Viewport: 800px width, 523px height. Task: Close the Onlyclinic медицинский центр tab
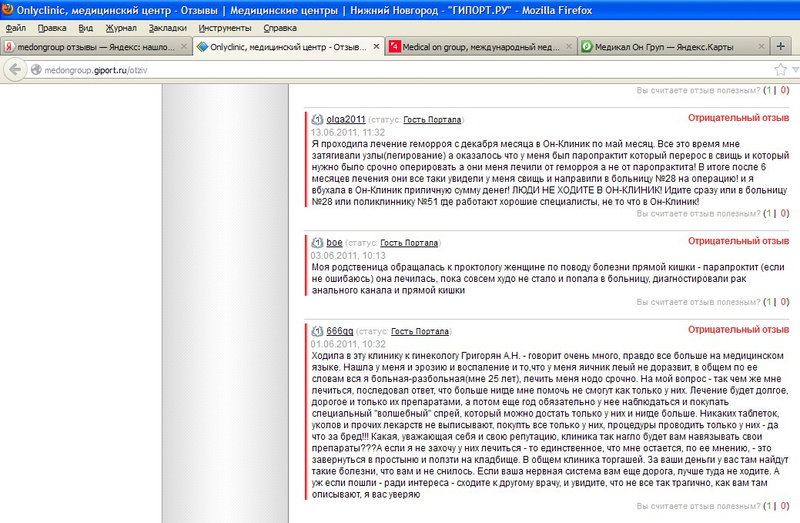pyautogui.click(x=377, y=46)
